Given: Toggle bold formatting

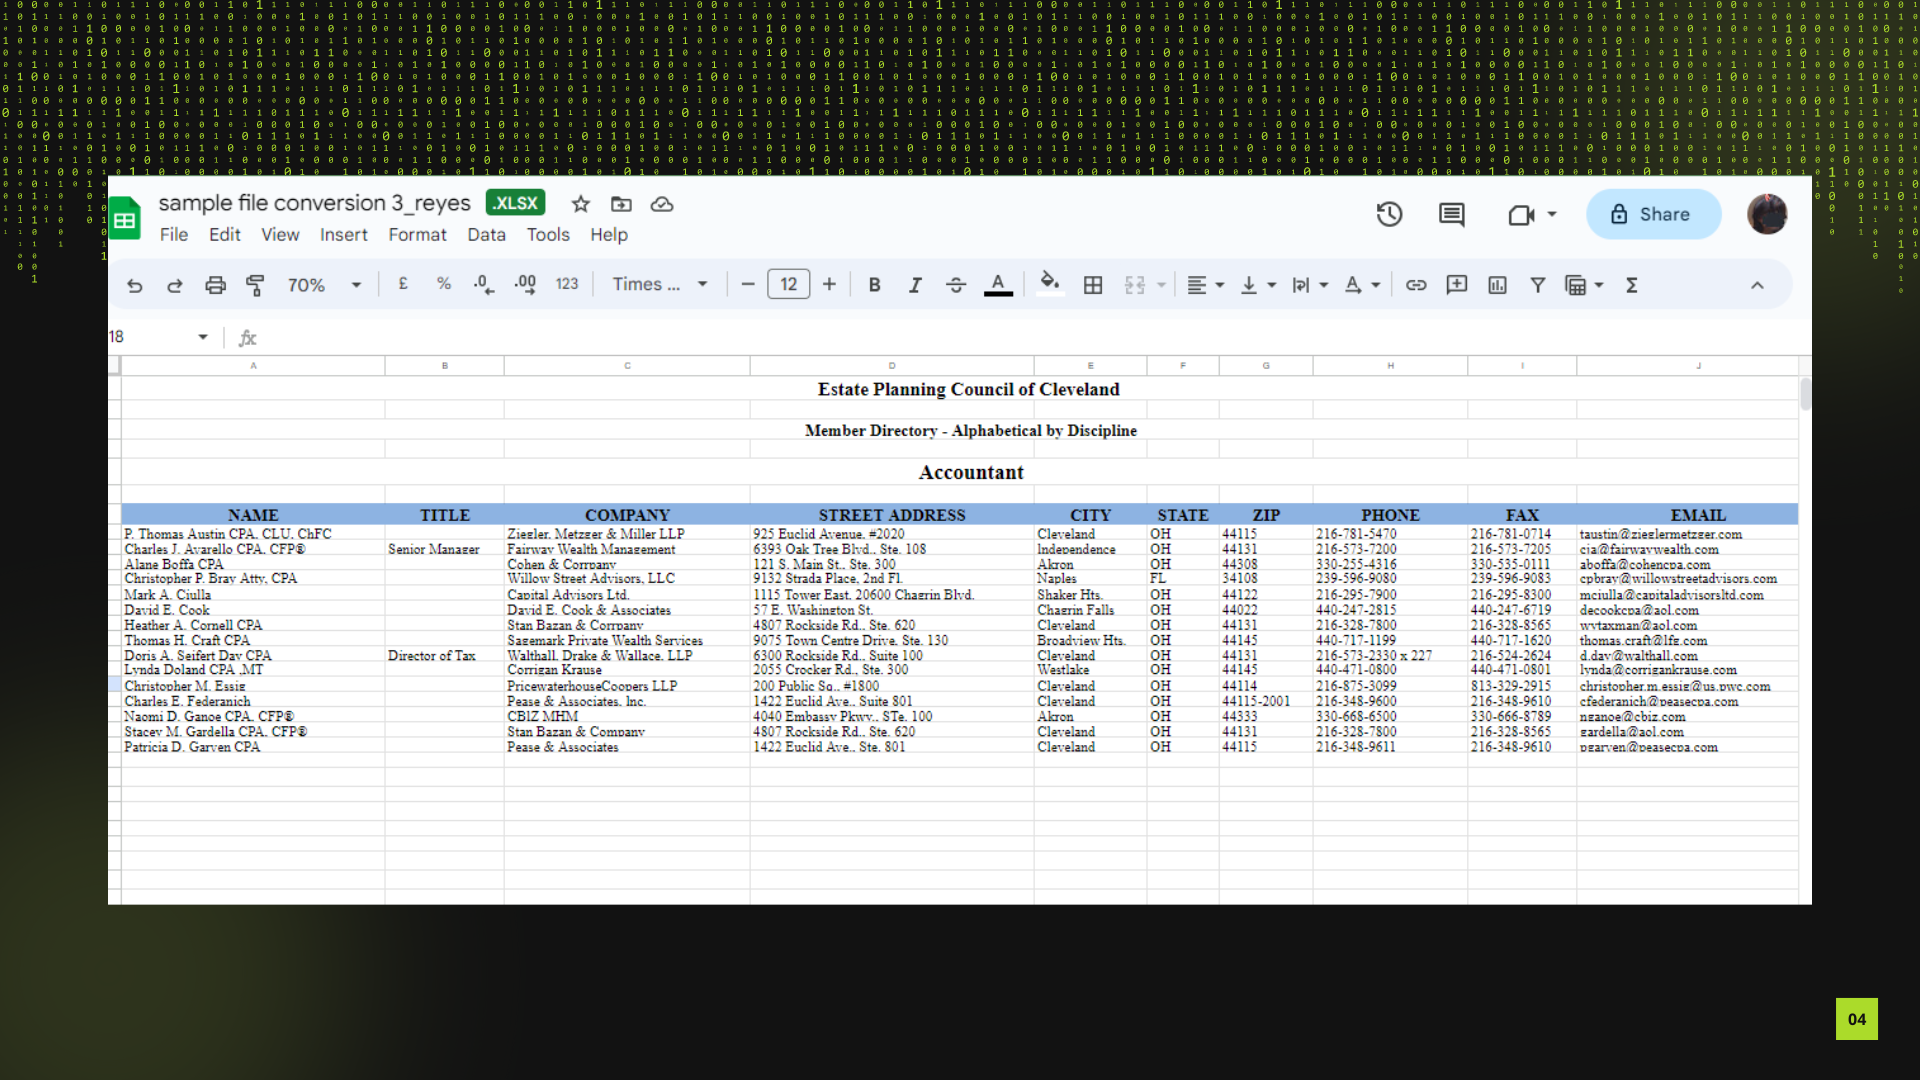Looking at the screenshot, I should click(875, 285).
